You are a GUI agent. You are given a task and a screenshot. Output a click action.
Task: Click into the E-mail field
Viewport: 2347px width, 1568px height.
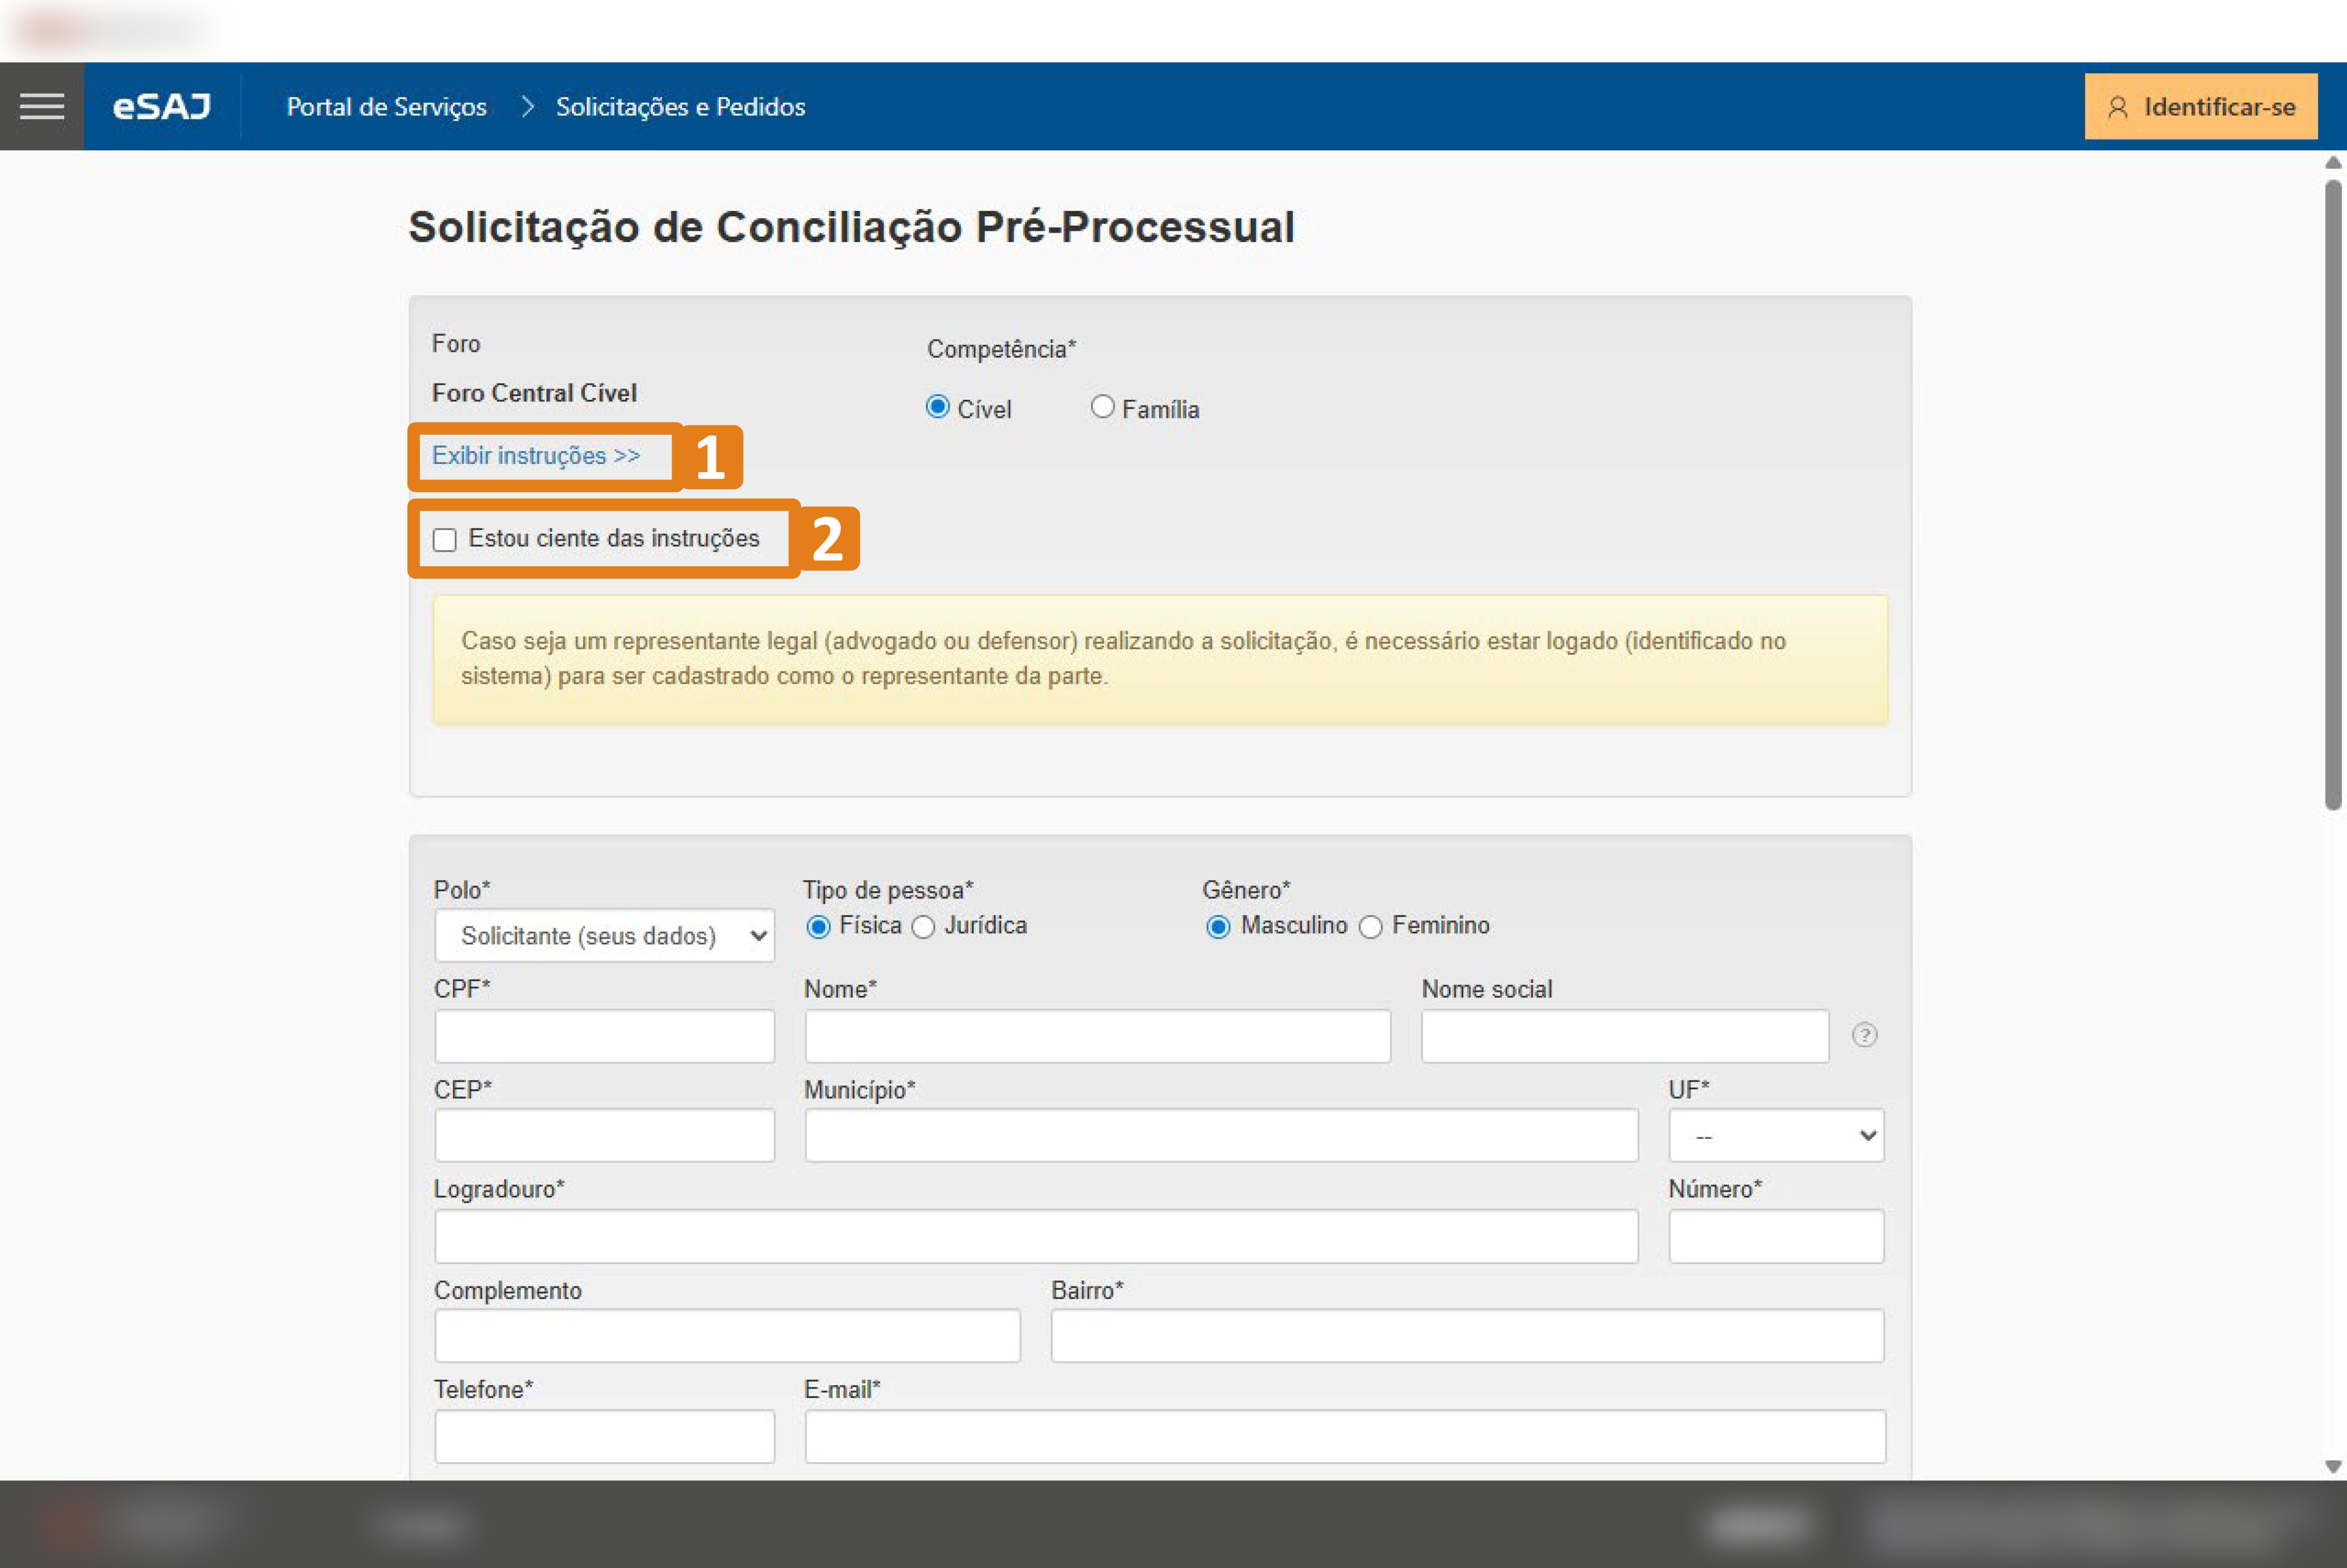point(1345,1437)
